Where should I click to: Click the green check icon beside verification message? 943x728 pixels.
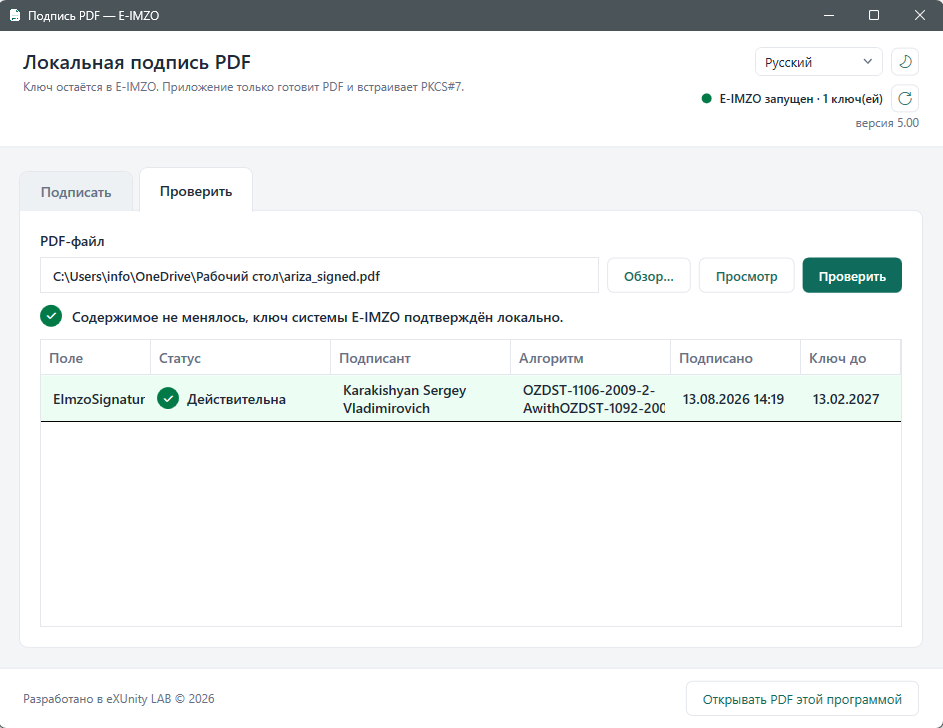pyautogui.click(x=51, y=316)
